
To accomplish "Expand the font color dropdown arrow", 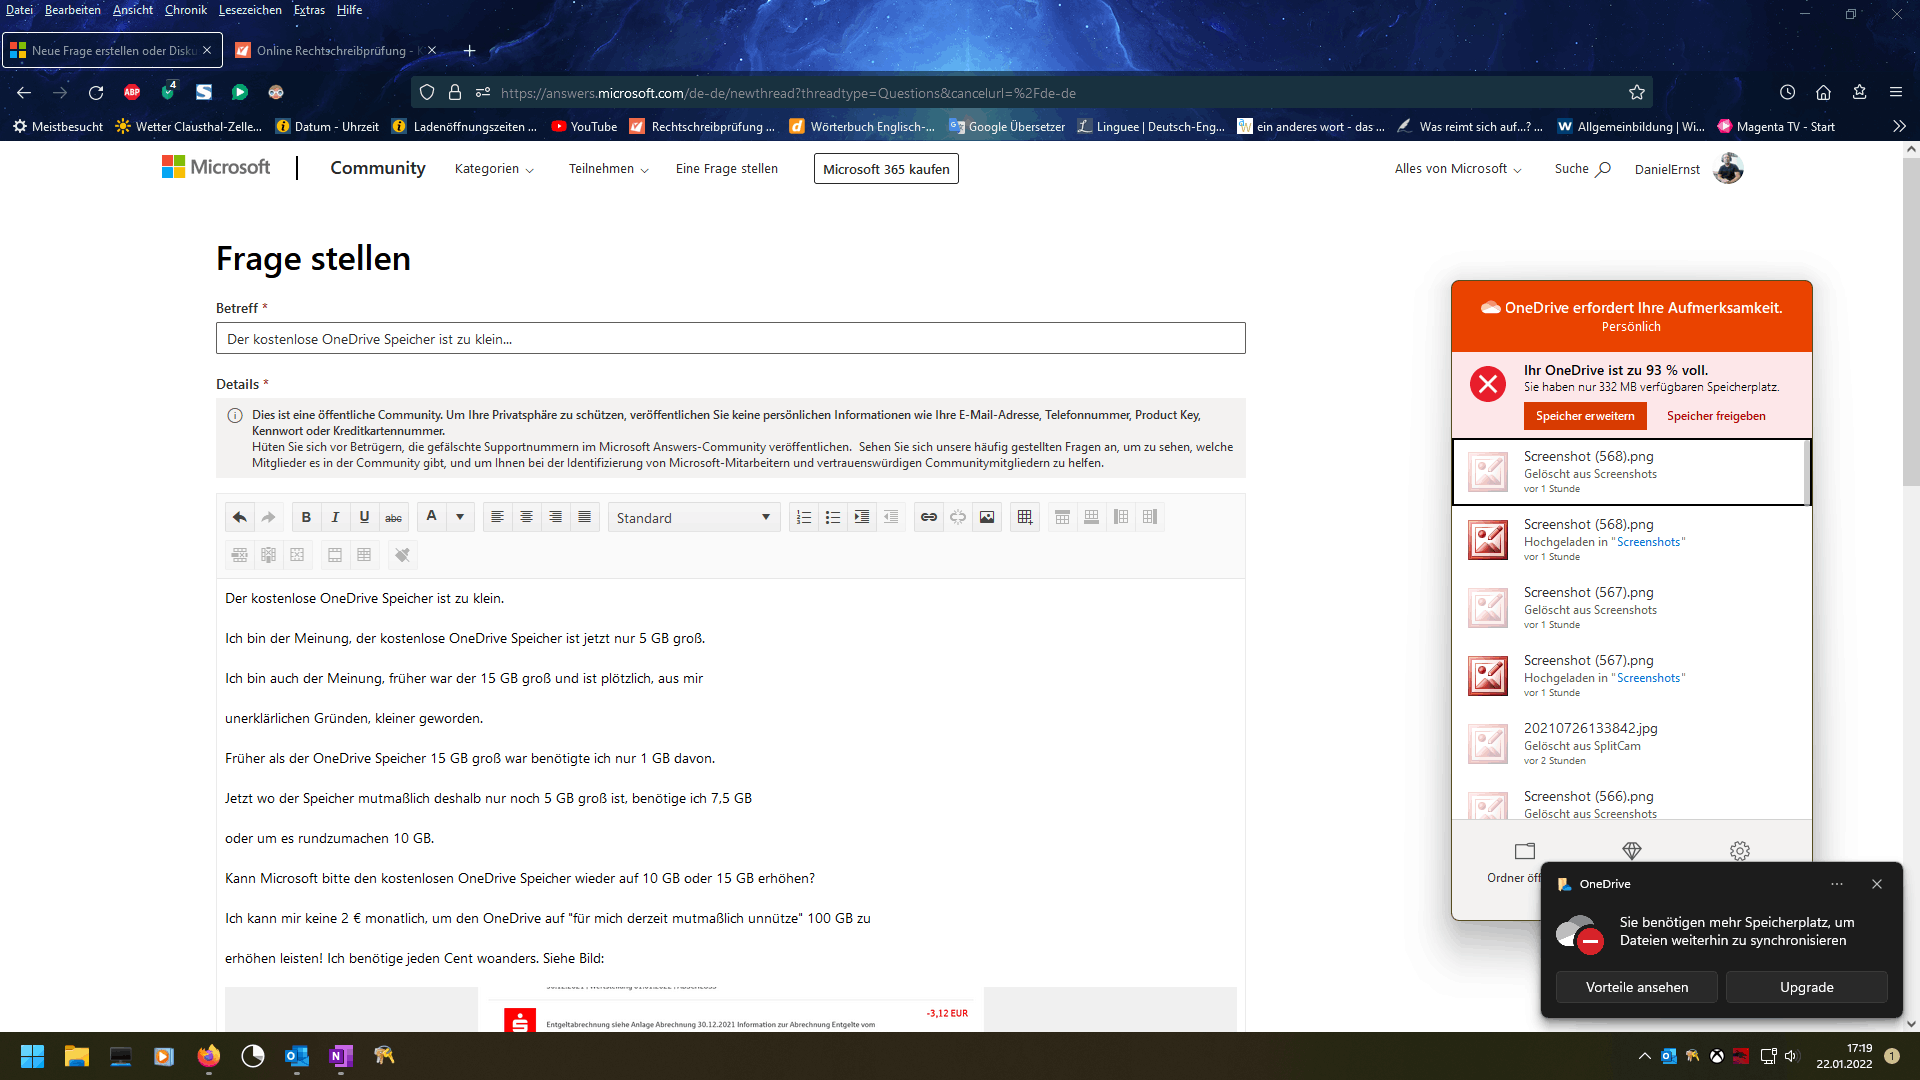I will (x=460, y=517).
